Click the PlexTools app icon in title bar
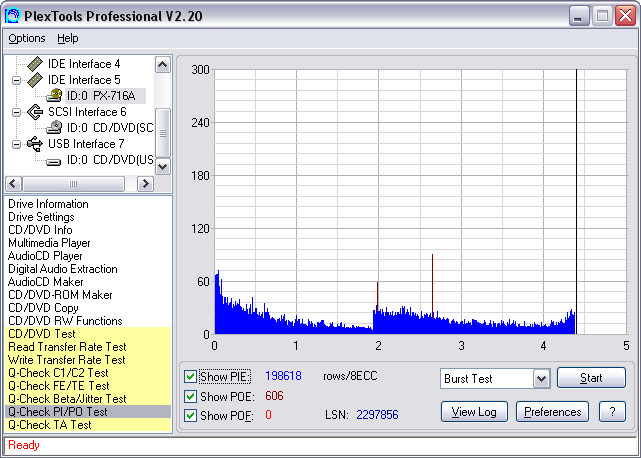641x458 pixels. pos(12,16)
